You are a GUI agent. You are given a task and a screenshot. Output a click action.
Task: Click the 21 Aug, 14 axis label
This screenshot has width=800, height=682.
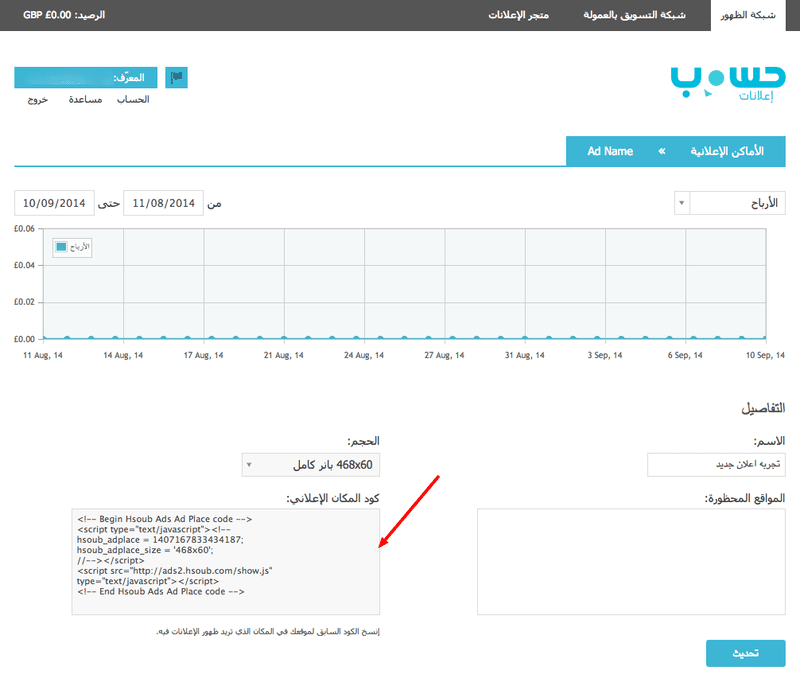[x=284, y=355]
